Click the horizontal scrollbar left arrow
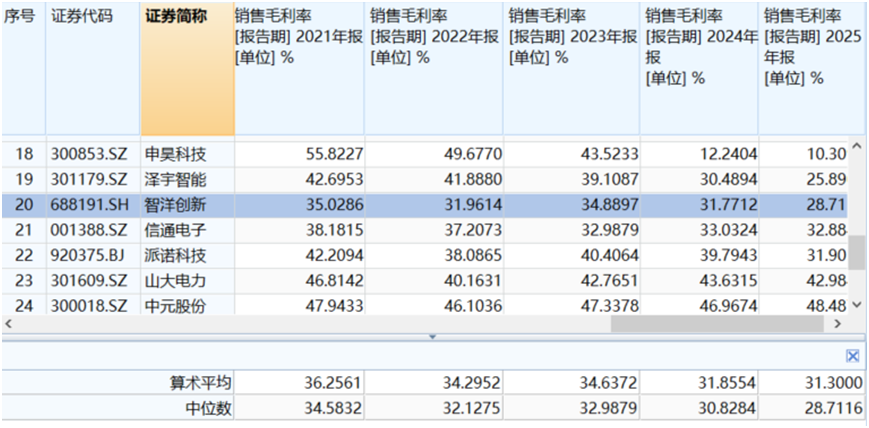 click(8, 323)
